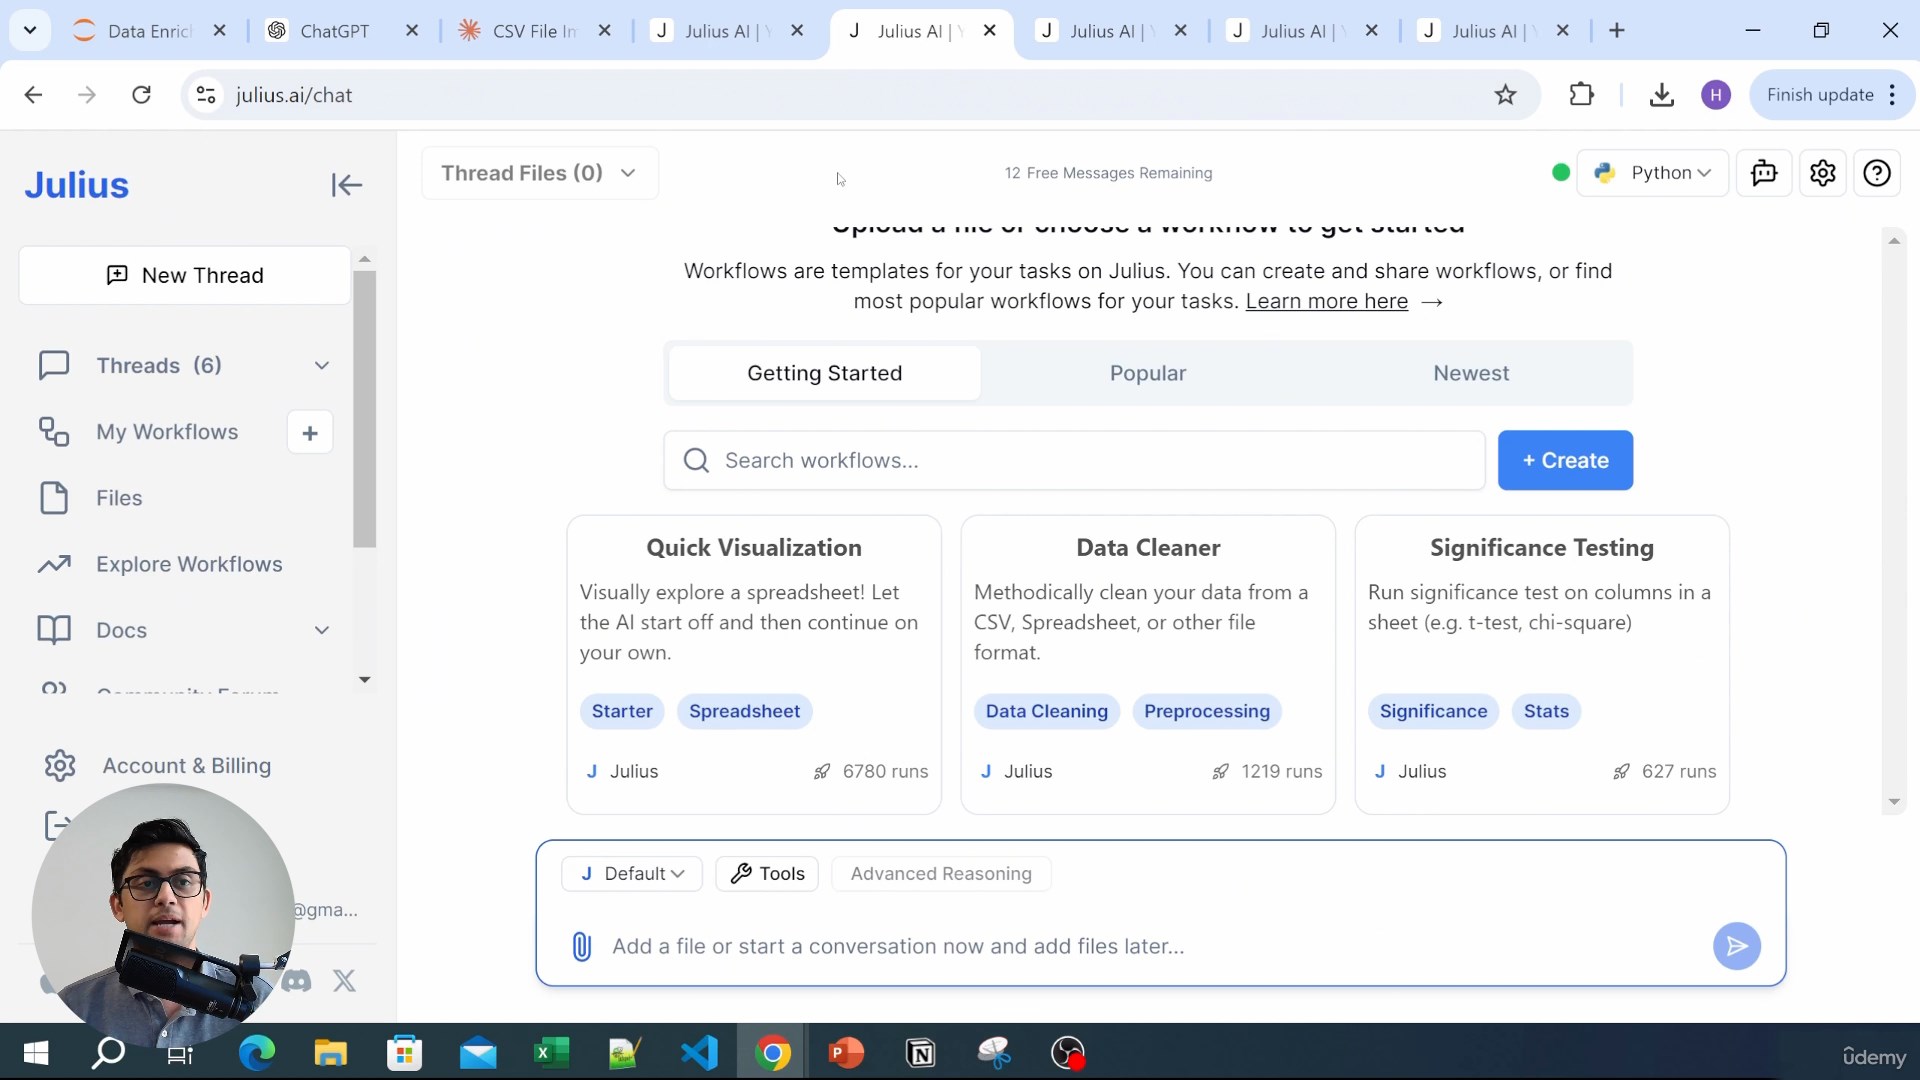The image size is (1920, 1080).
Task: Select the Getting Started tab
Action: point(824,373)
